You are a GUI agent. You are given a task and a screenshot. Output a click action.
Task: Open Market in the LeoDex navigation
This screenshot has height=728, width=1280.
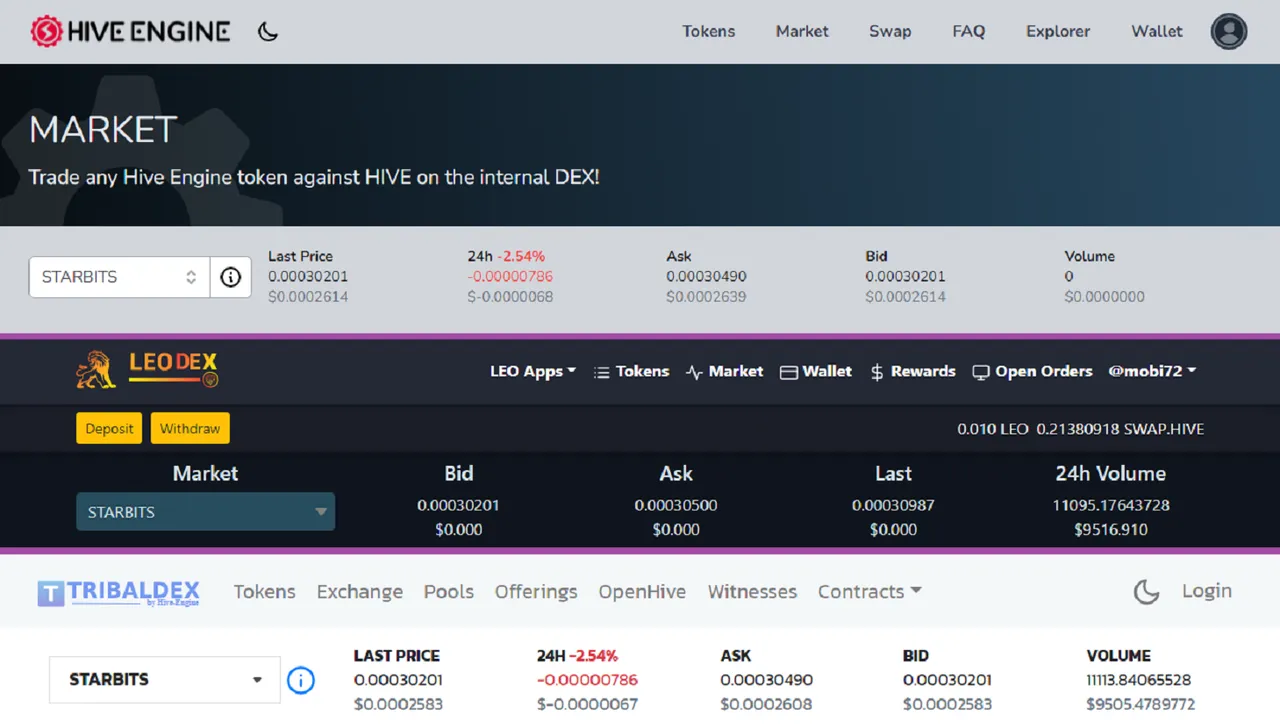pos(736,371)
